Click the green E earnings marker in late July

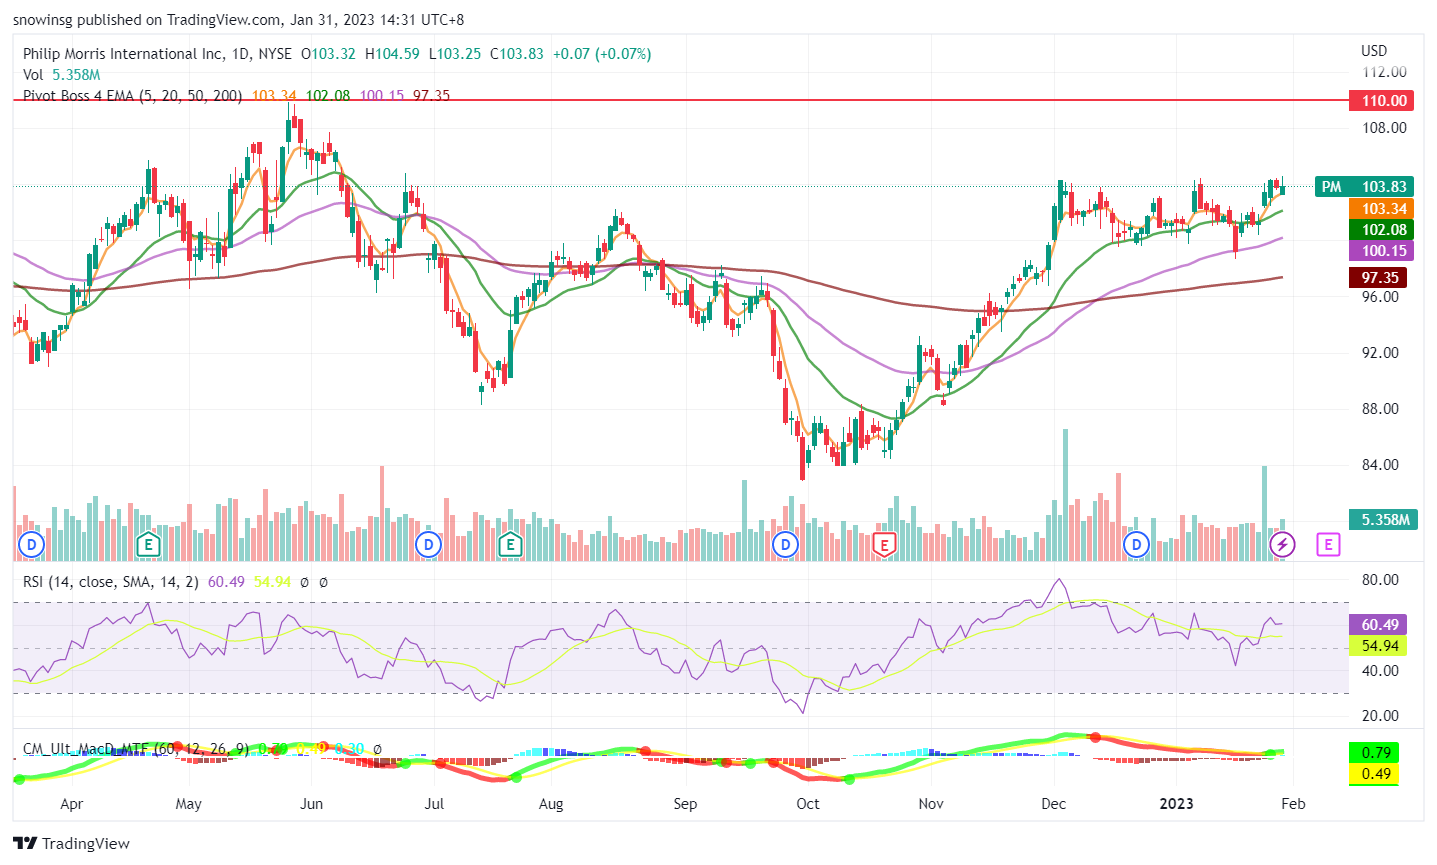(x=510, y=545)
